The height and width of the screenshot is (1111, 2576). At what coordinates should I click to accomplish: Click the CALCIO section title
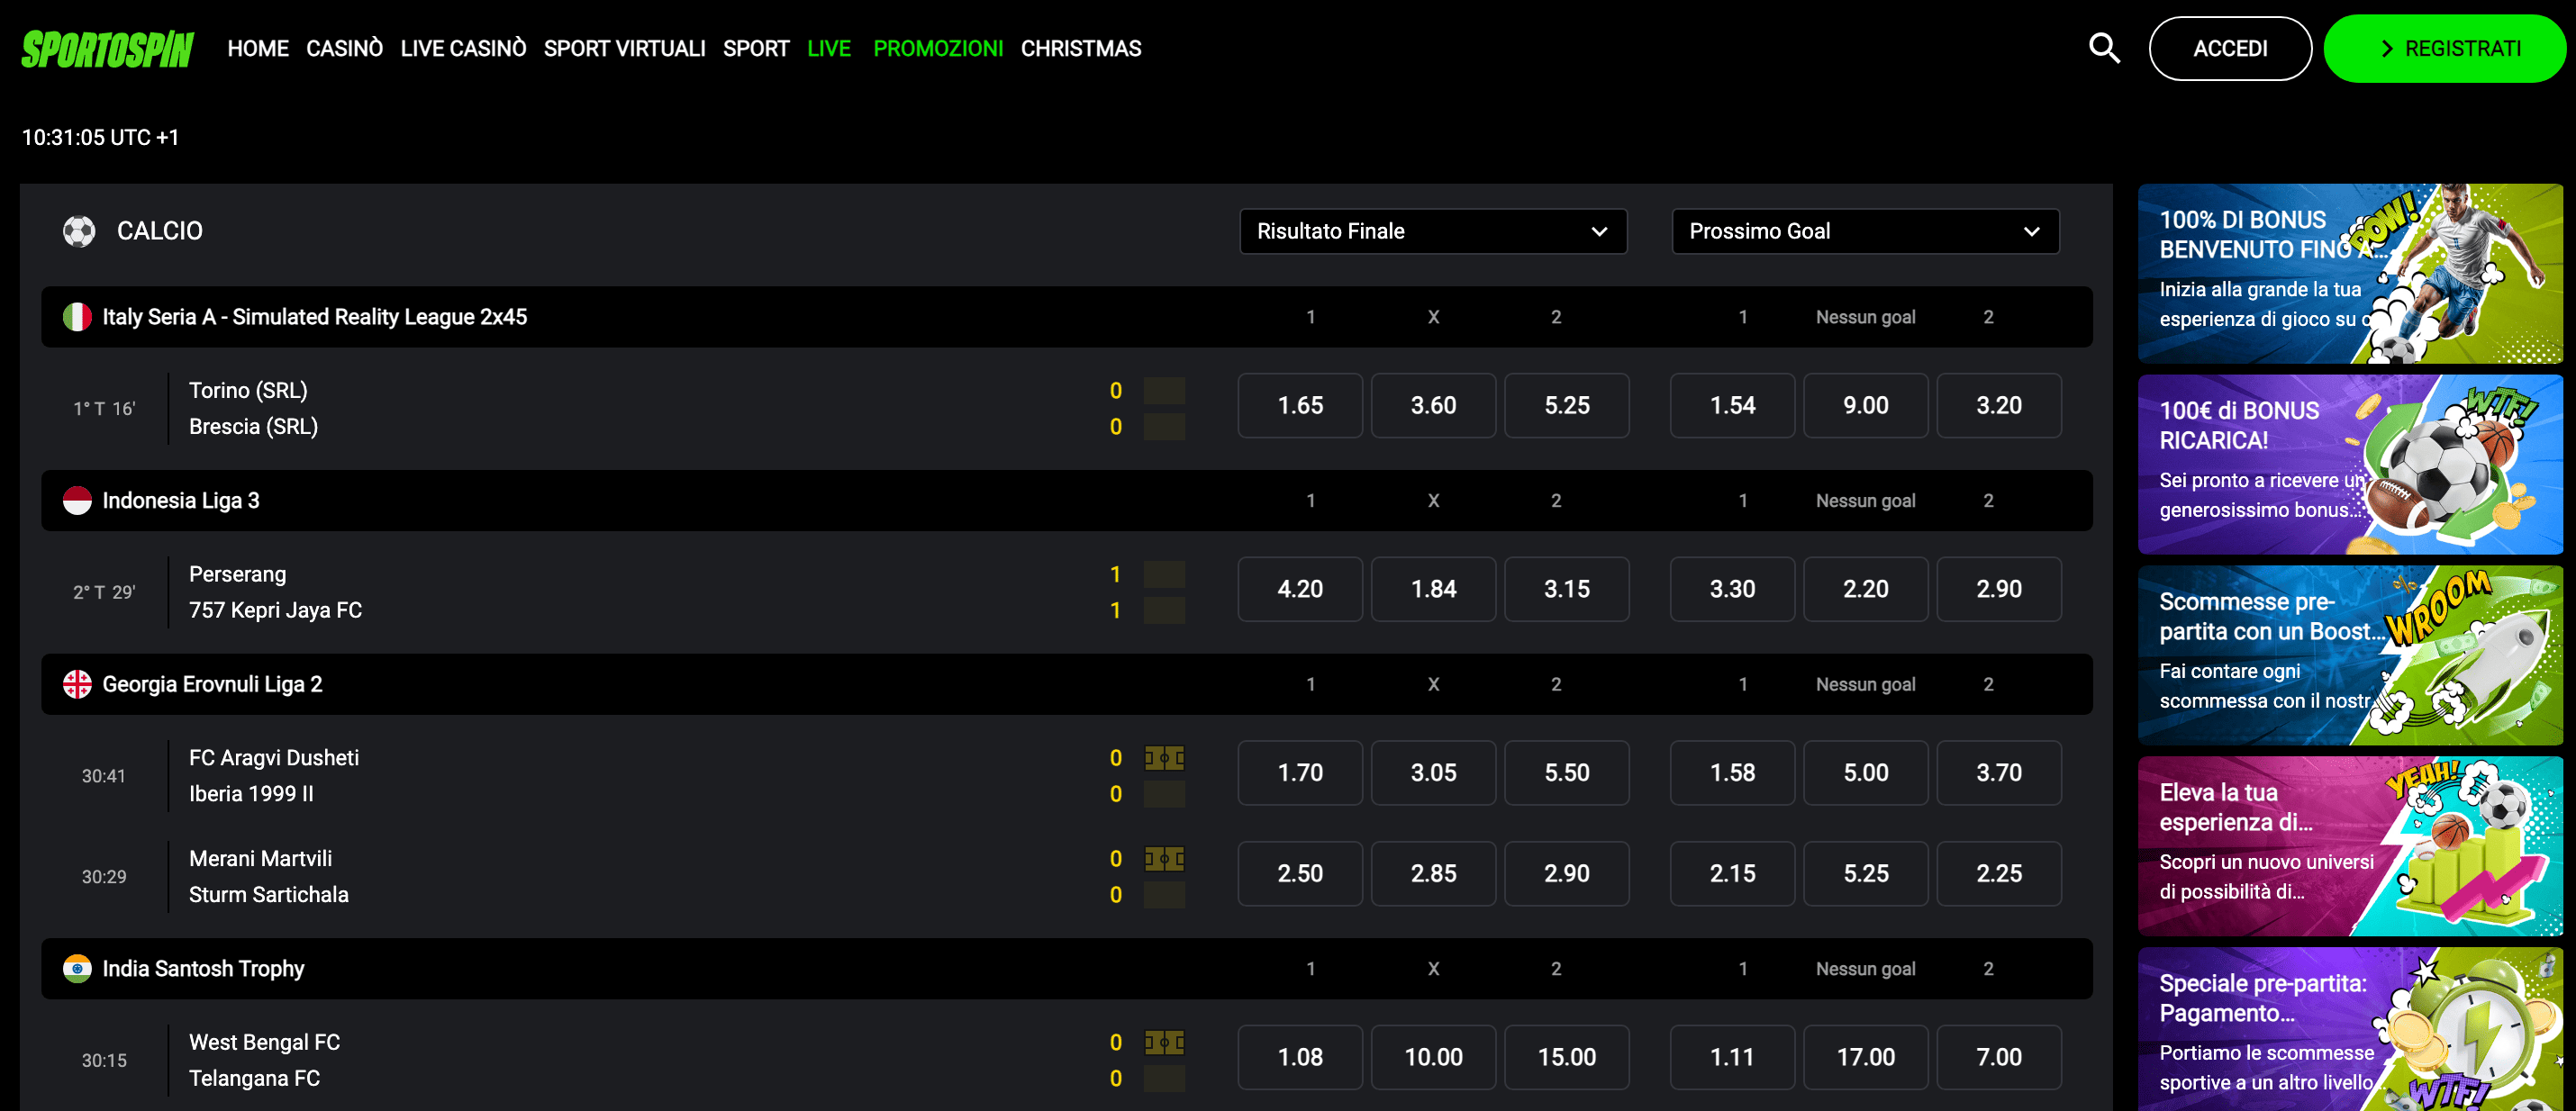pyautogui.click(x=160, y=231)
